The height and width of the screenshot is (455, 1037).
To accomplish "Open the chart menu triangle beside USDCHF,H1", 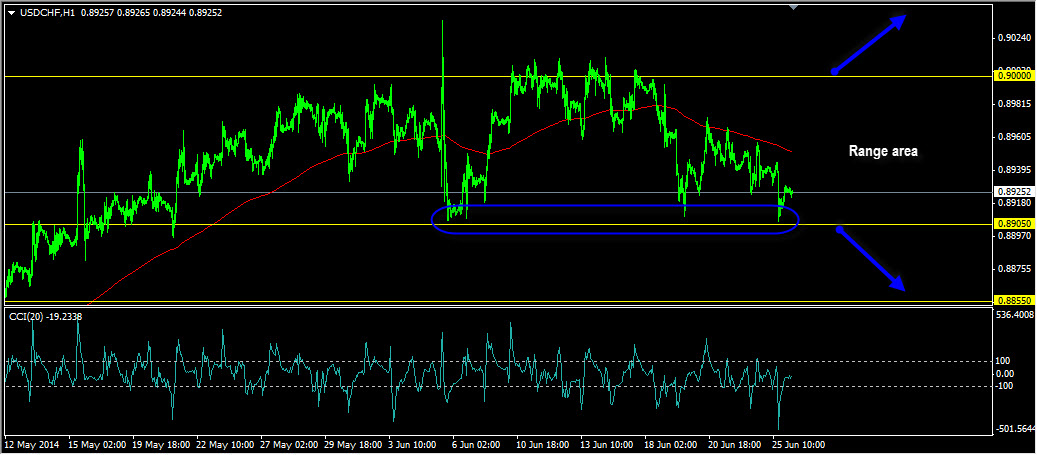I will click(11, 13).
